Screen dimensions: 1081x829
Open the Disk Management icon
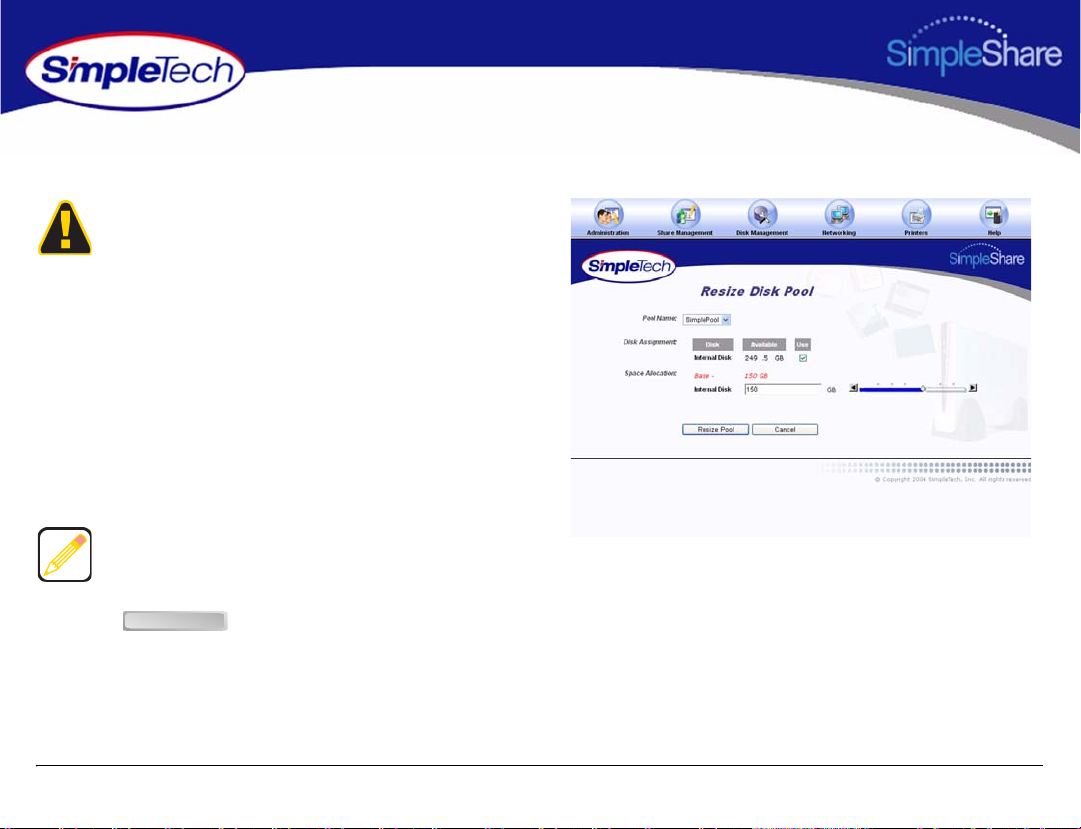[x=762, y=214]
